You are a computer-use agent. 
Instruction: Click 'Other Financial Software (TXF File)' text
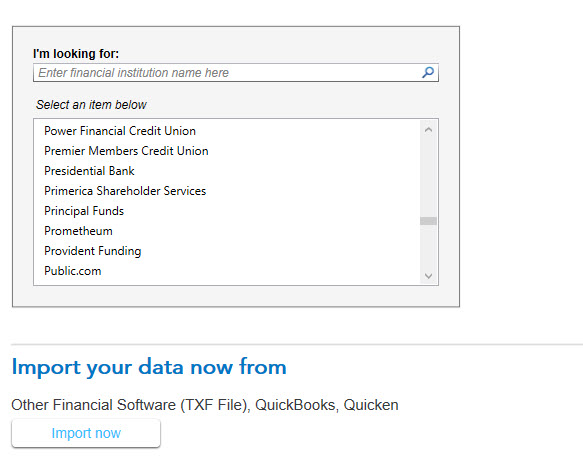tap(130, 405)
